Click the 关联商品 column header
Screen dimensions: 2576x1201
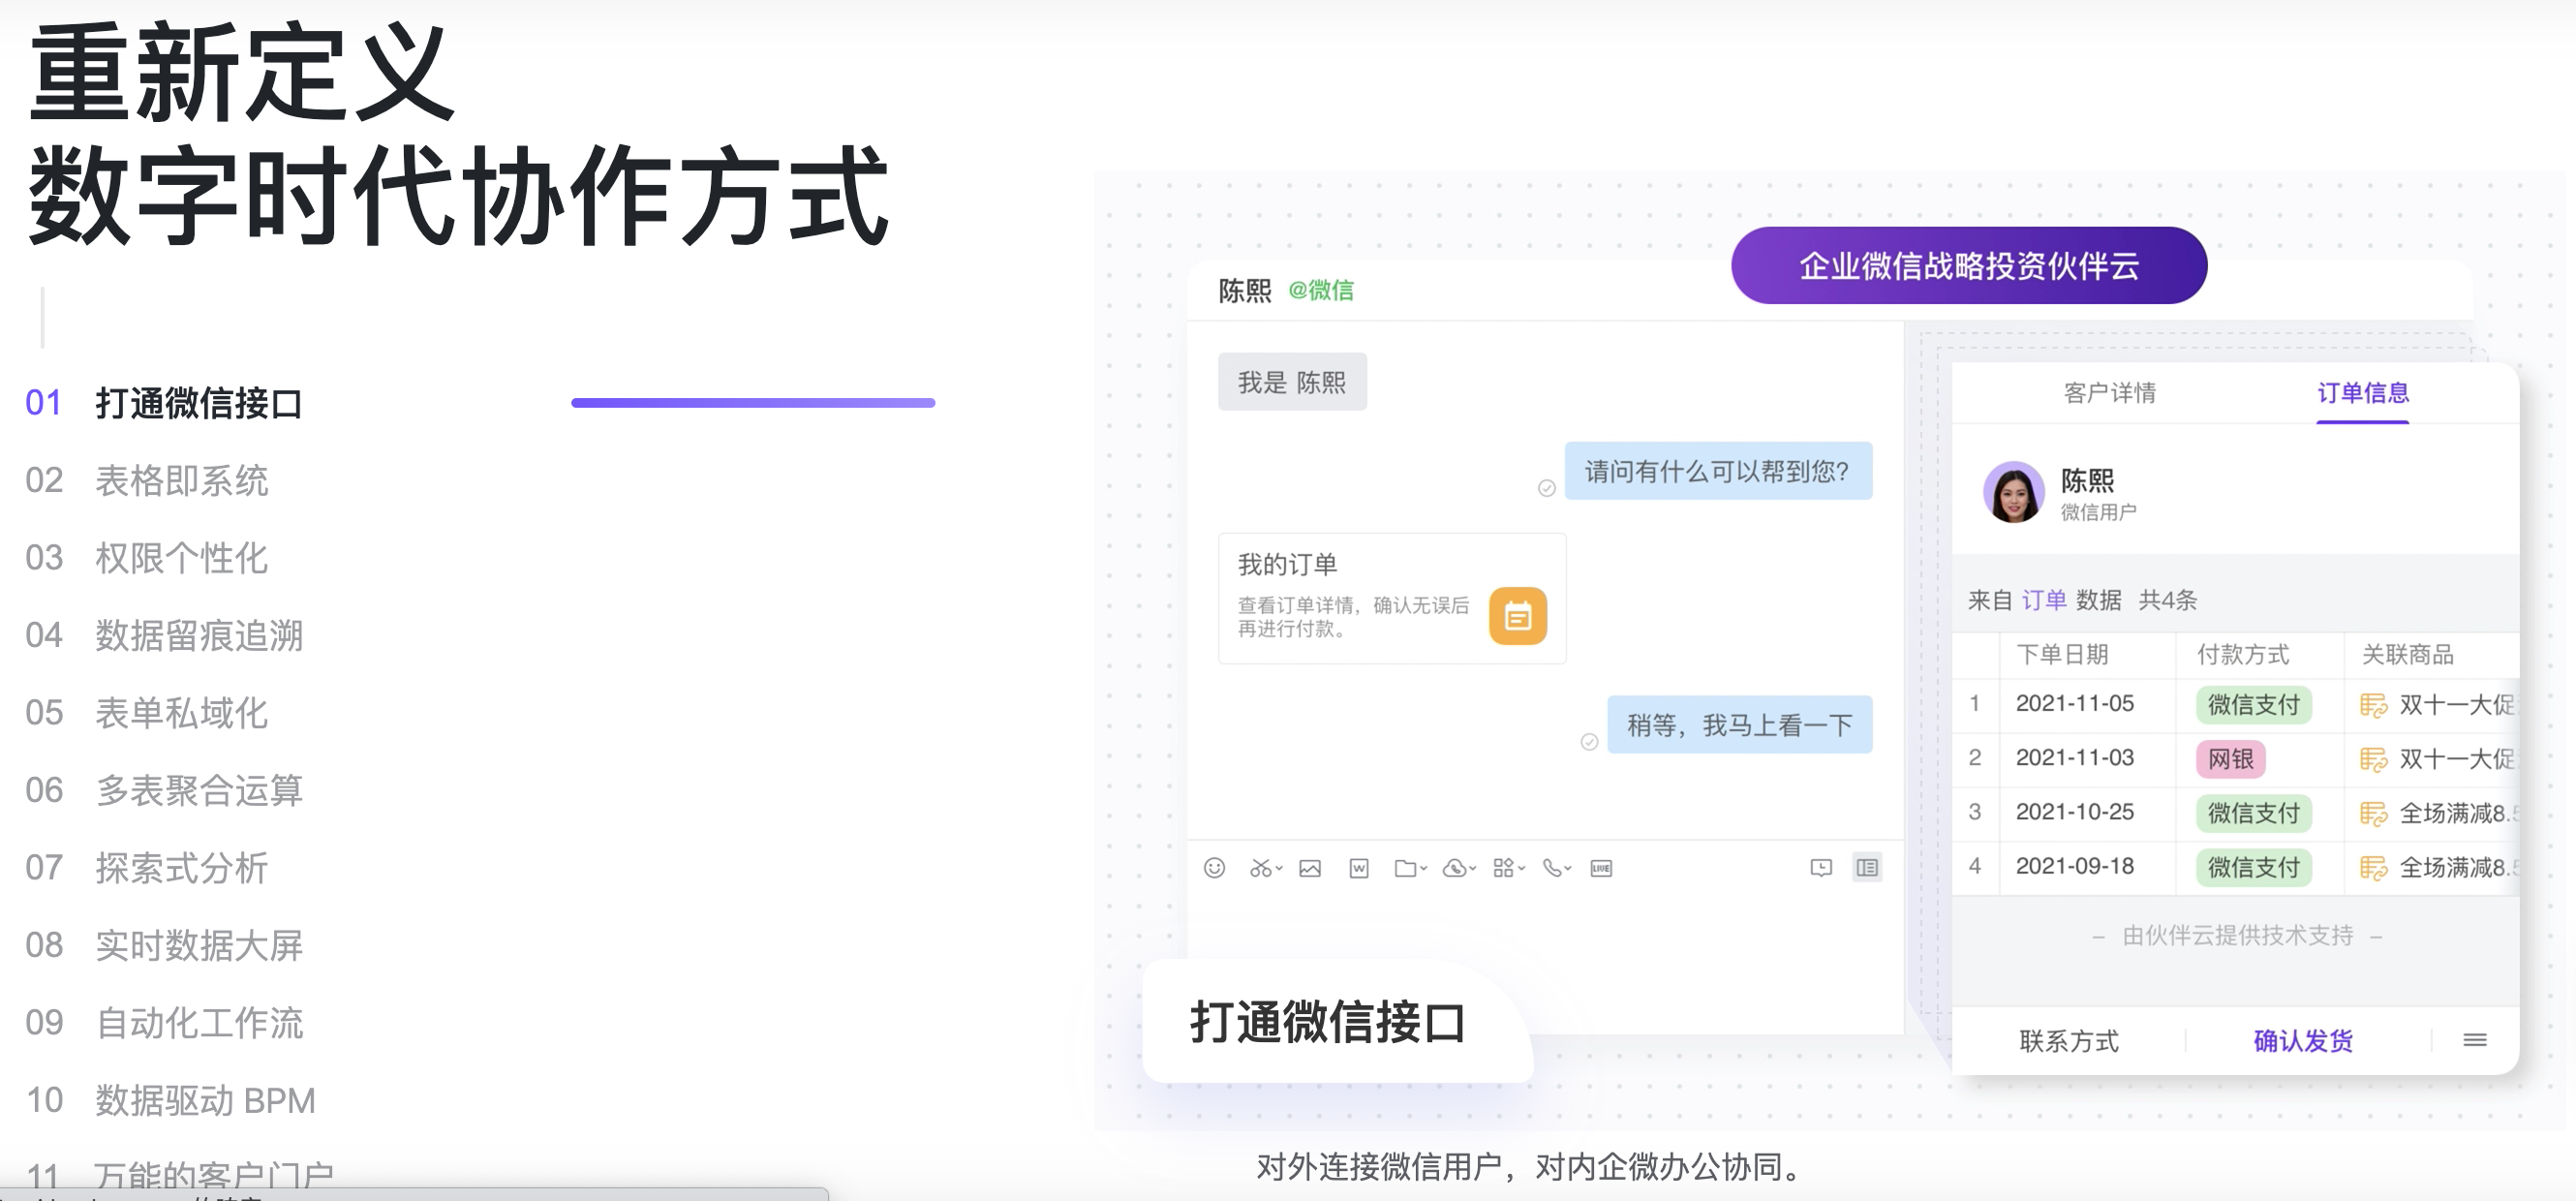tap(2408, 655)
